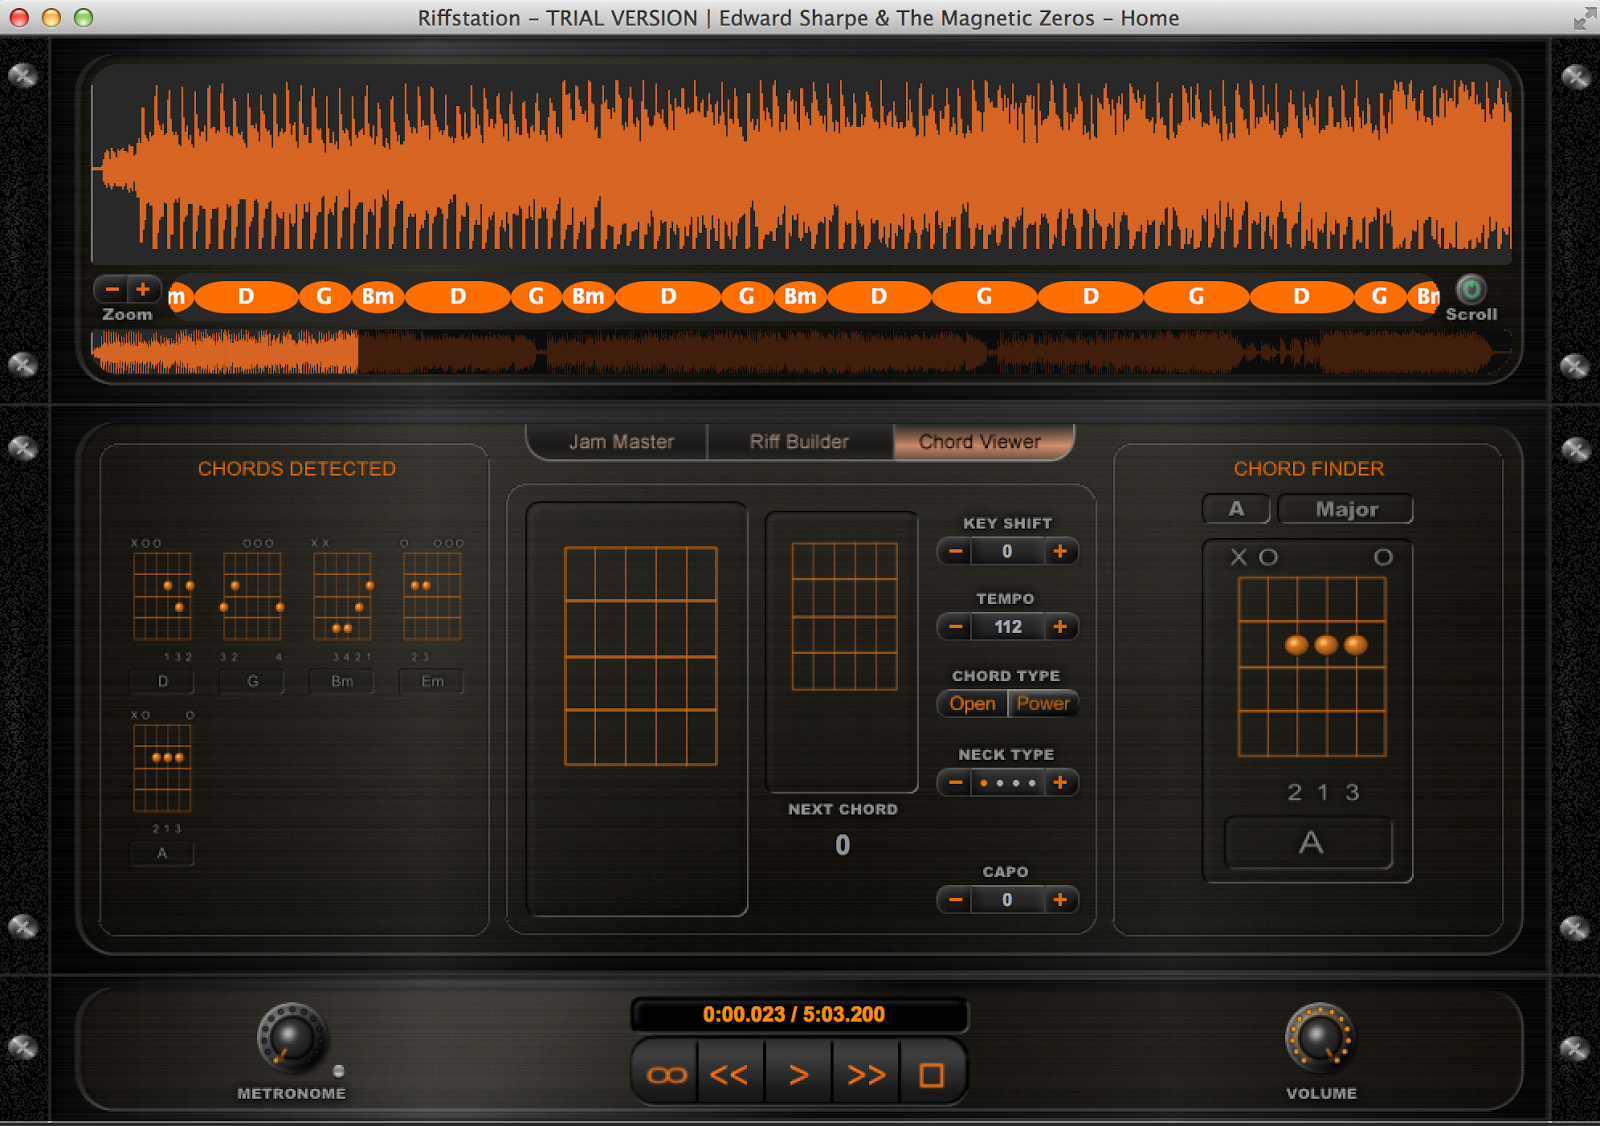Fast forward with the >> button
Image resolution: width=1600 pixels, height=1126 pixels.
click(x=866, y=1075)
